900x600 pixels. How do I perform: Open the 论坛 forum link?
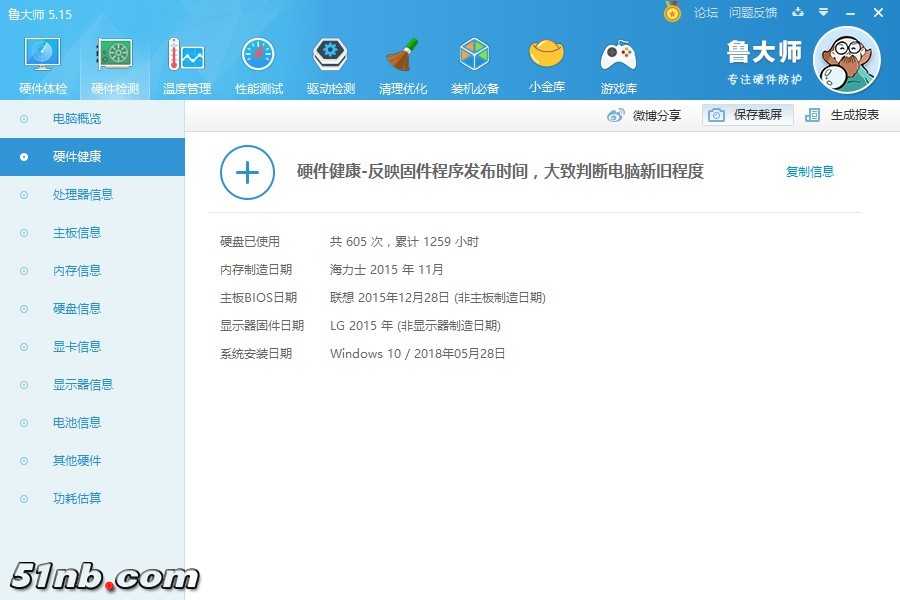click(706, 13)
